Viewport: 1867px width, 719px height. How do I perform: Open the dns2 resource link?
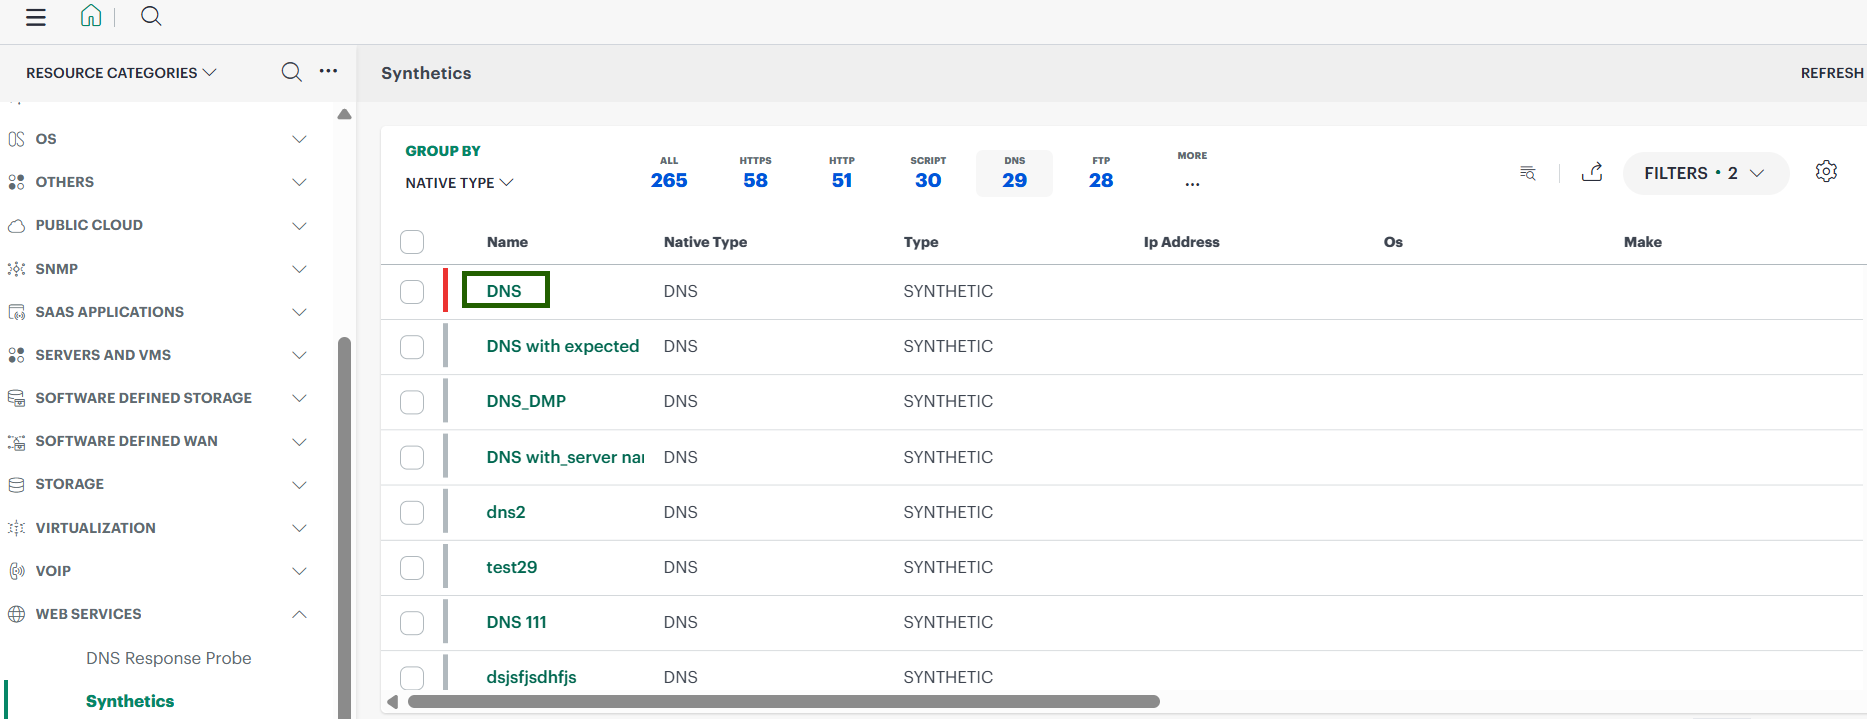pos(506,512)
